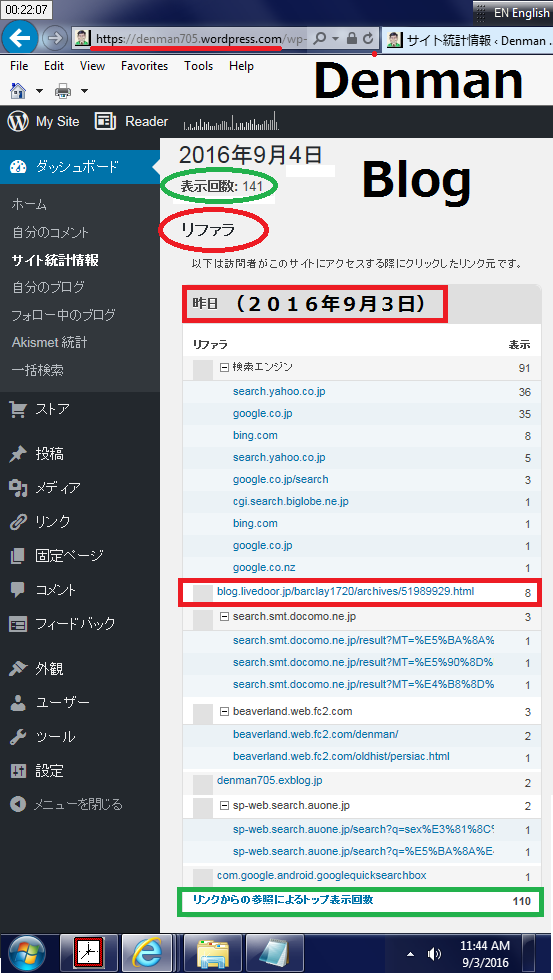Screen dimensions: 553x980
Task: Open the home page icon in command bar
Action: click(18, 91)
